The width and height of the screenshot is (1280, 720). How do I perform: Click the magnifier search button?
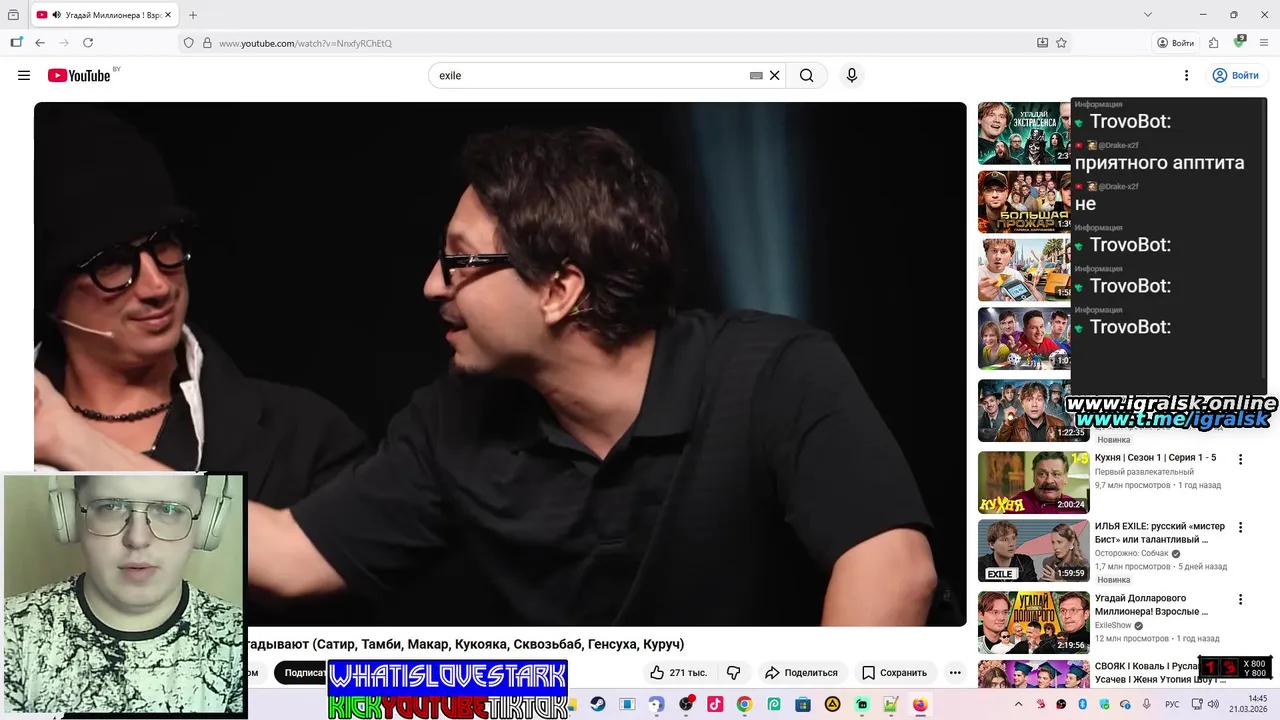click(806, 75)
